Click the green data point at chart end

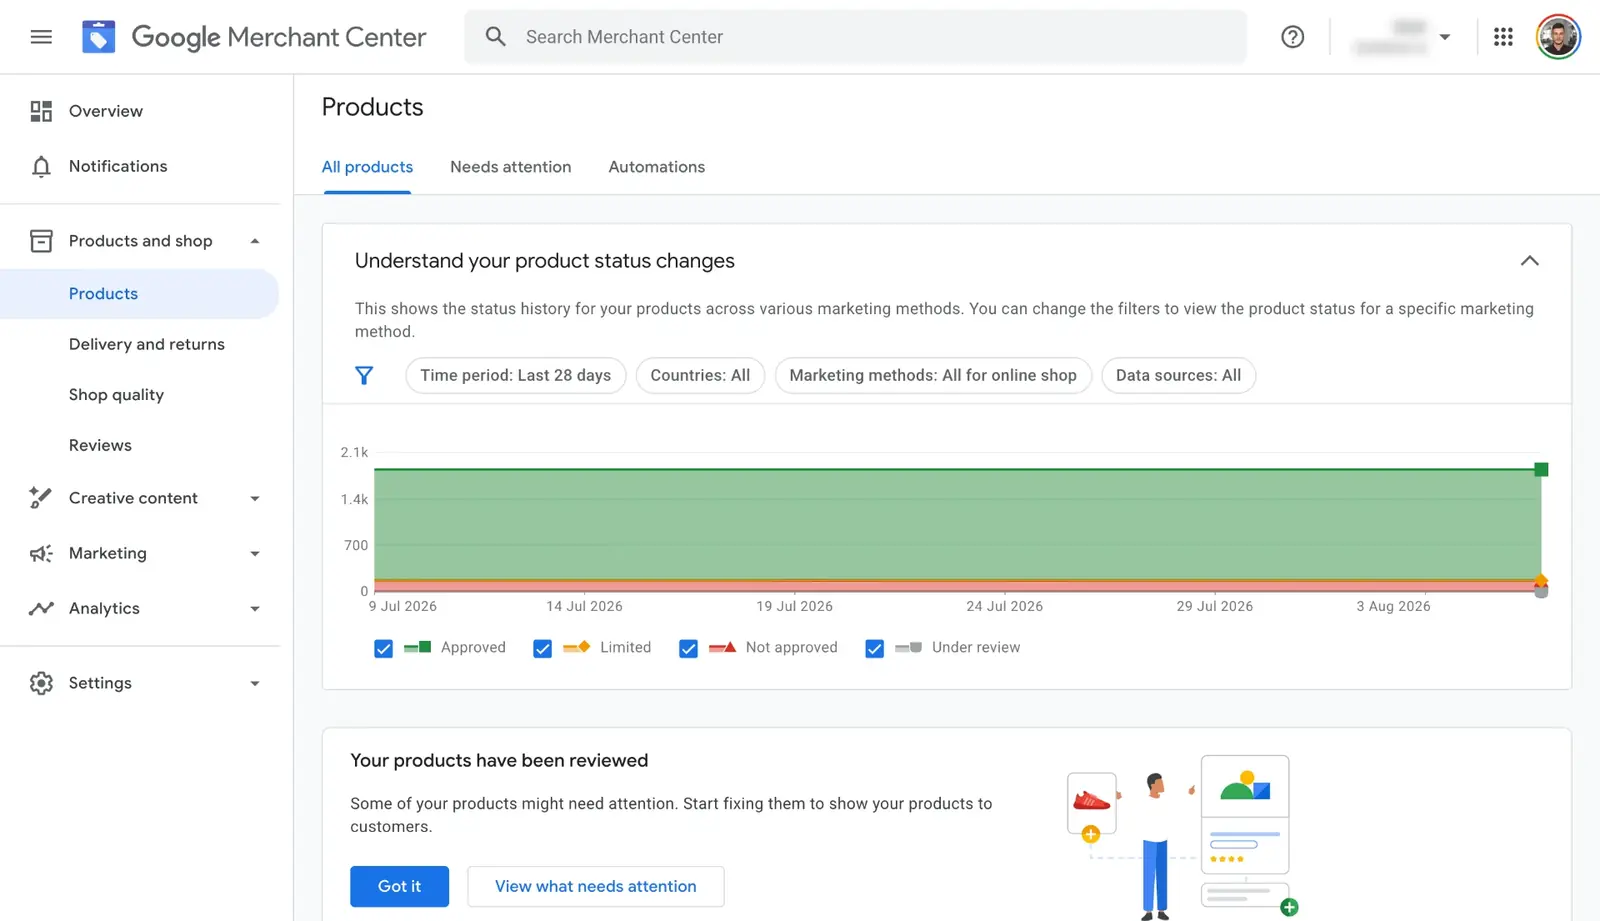pyautogui.click(x=1541, y=469)
